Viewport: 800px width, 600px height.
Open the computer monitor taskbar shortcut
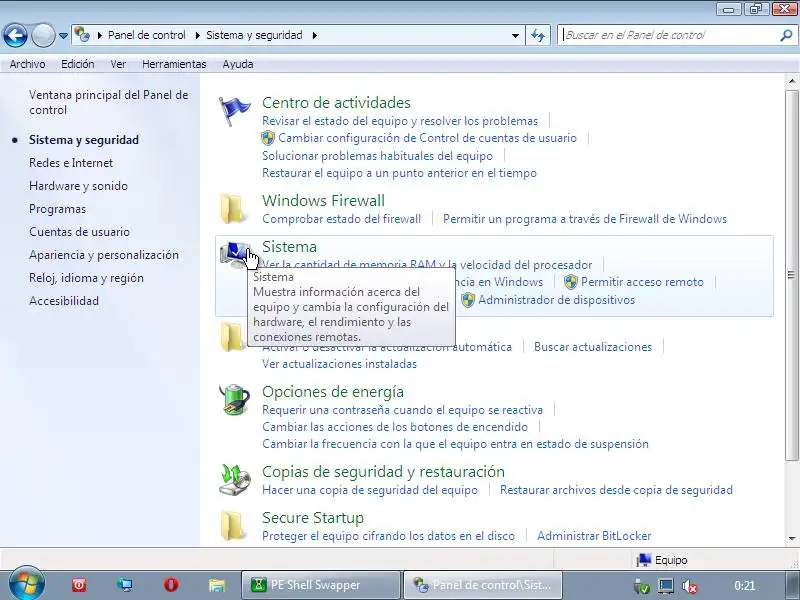[x=124, y=585]
